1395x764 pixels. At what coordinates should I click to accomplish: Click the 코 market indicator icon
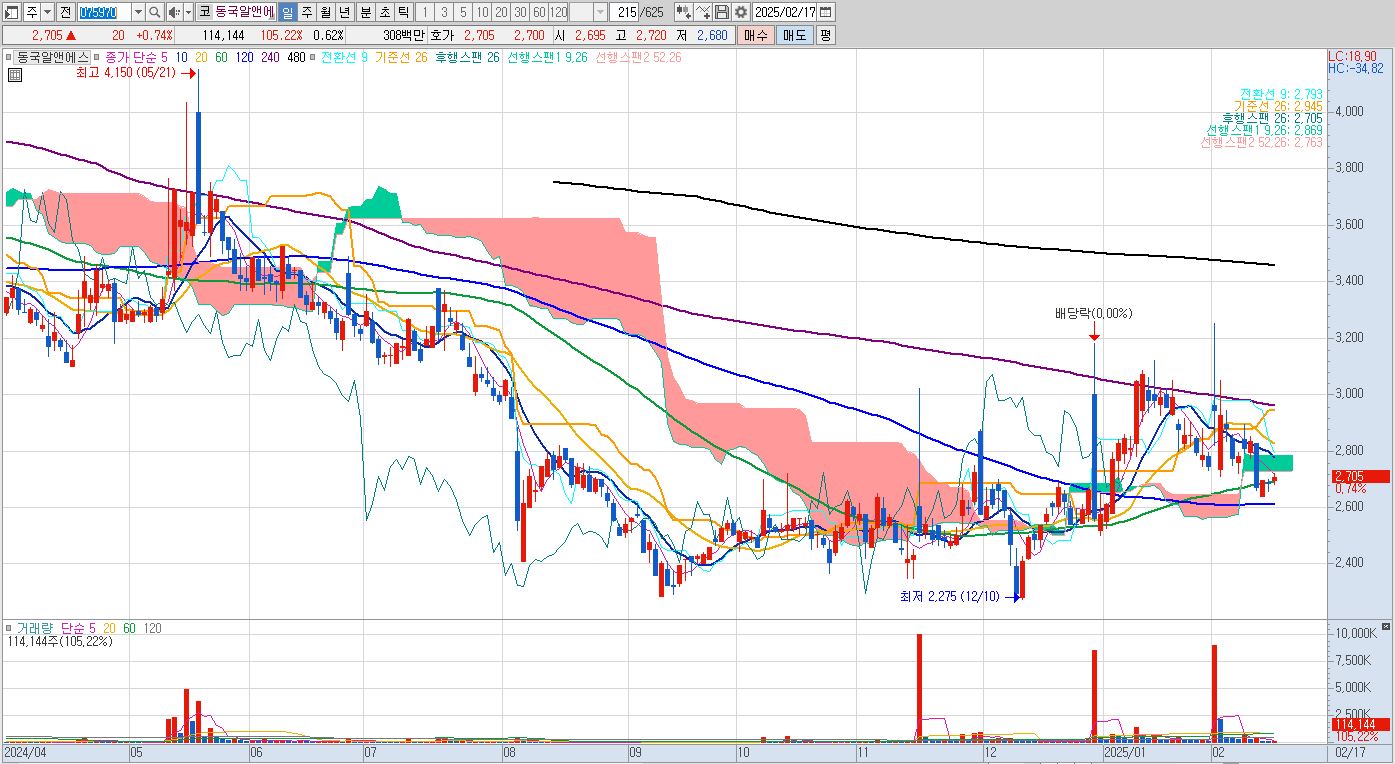204,12
